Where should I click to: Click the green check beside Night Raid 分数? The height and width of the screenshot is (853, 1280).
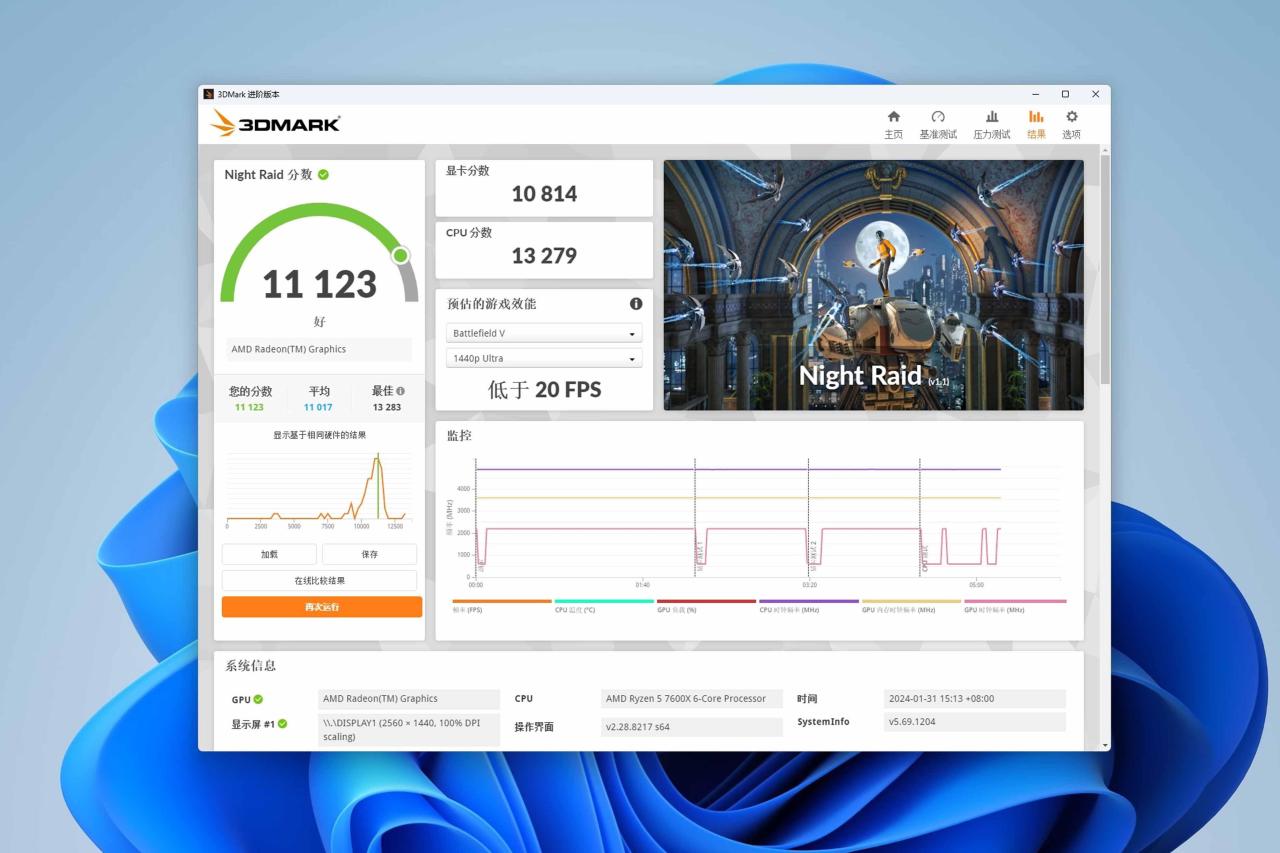pos(323,174)
